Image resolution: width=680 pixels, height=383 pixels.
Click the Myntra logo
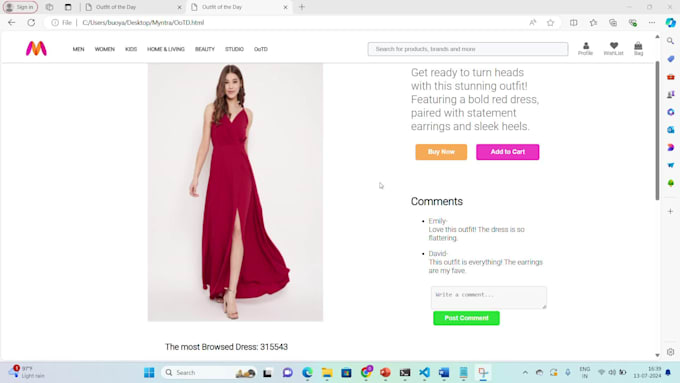tap(36, 49)
